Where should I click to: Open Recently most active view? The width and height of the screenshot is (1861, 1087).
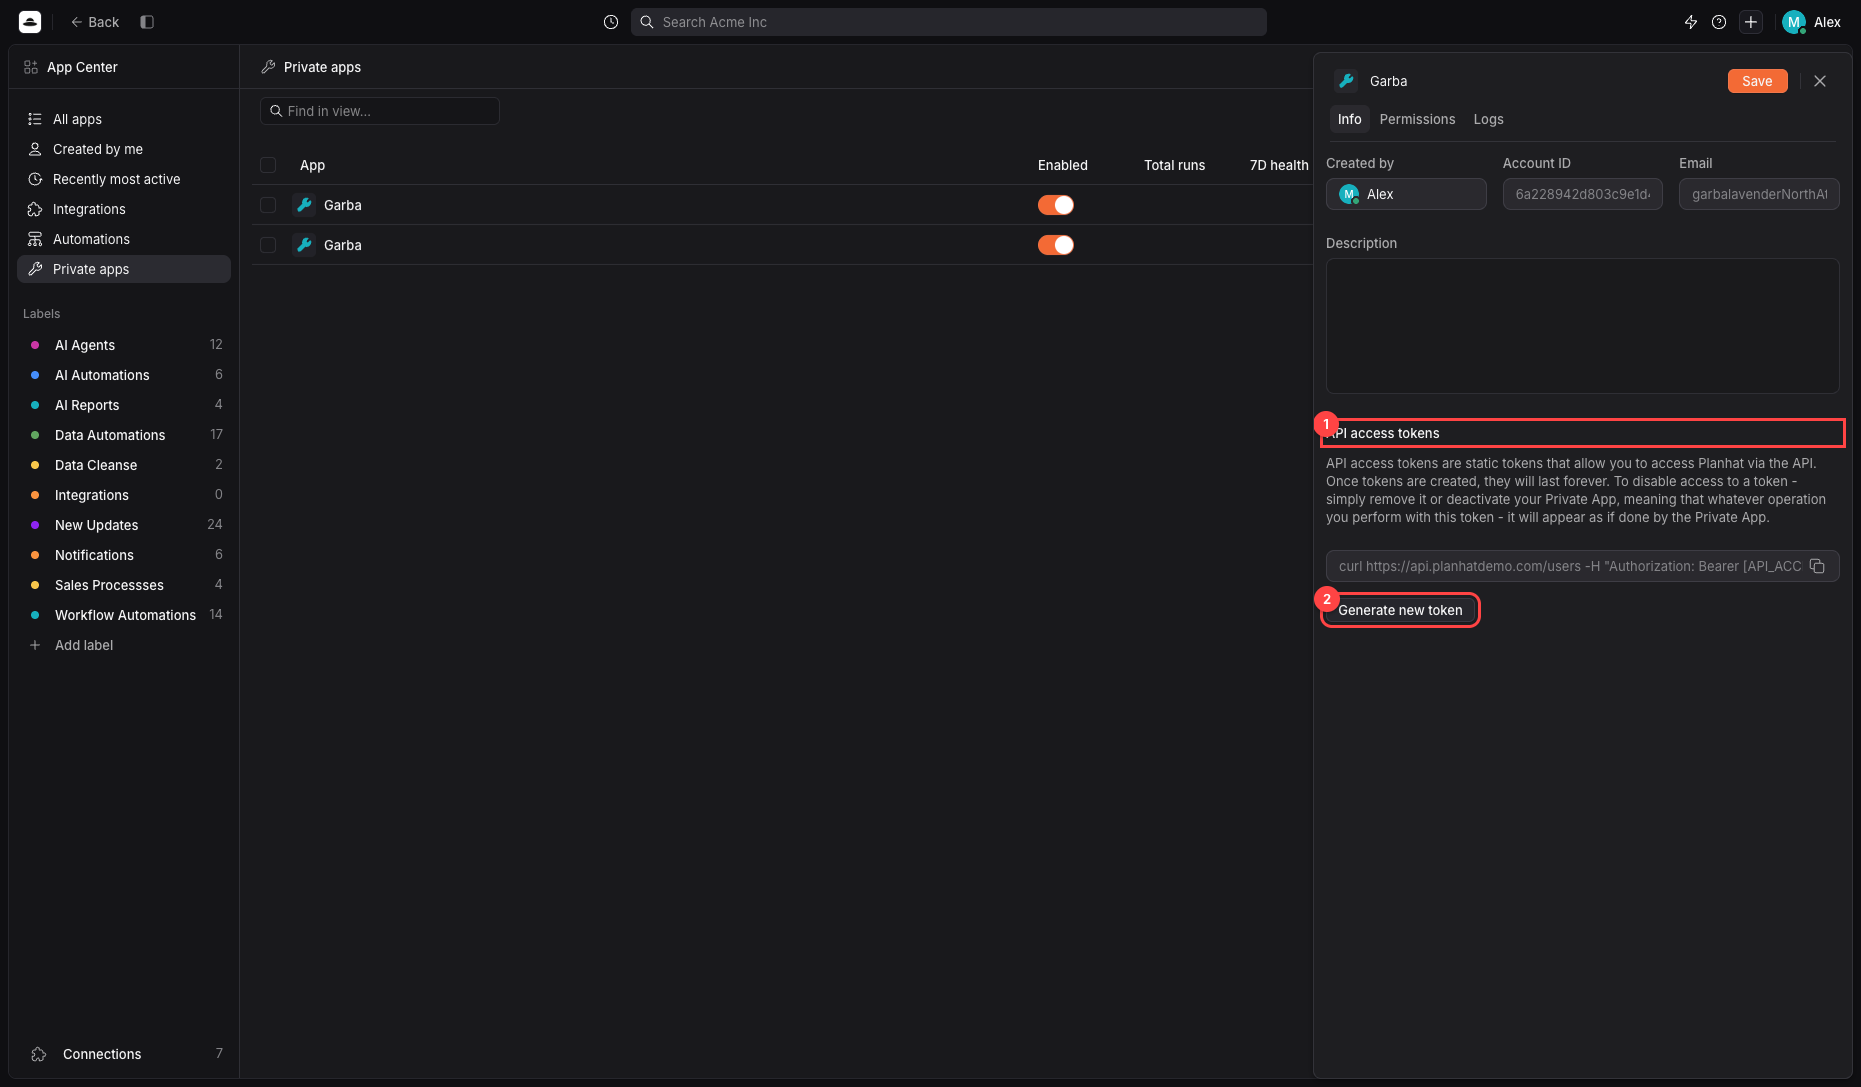coord(124,179)
